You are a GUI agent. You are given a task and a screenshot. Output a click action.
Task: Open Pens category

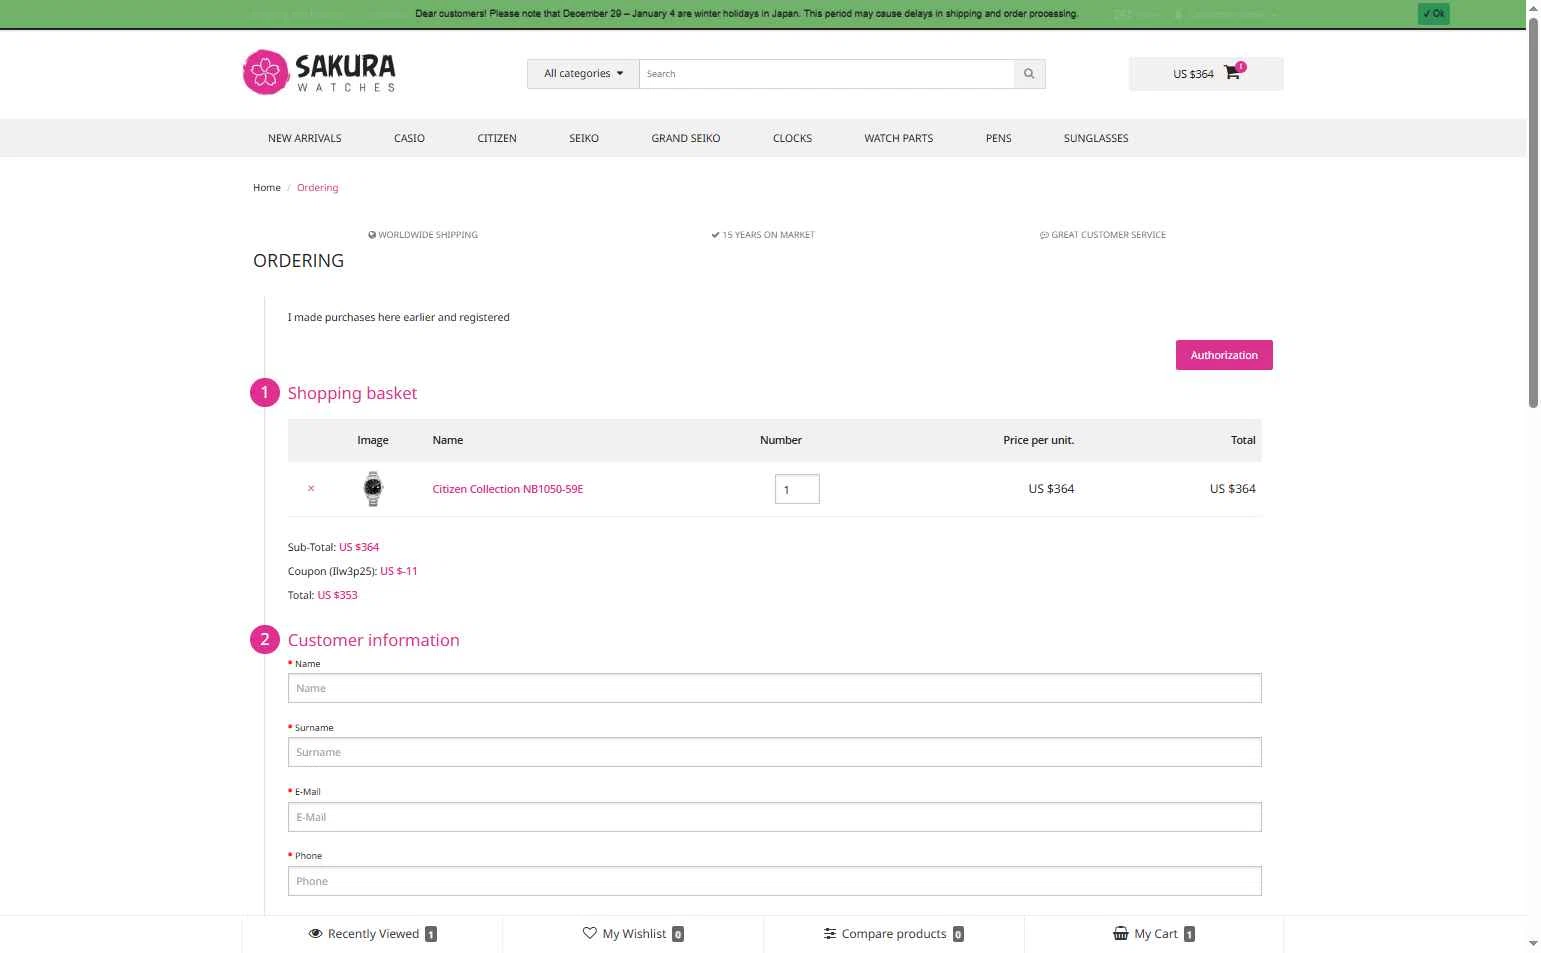pos(998,138)
